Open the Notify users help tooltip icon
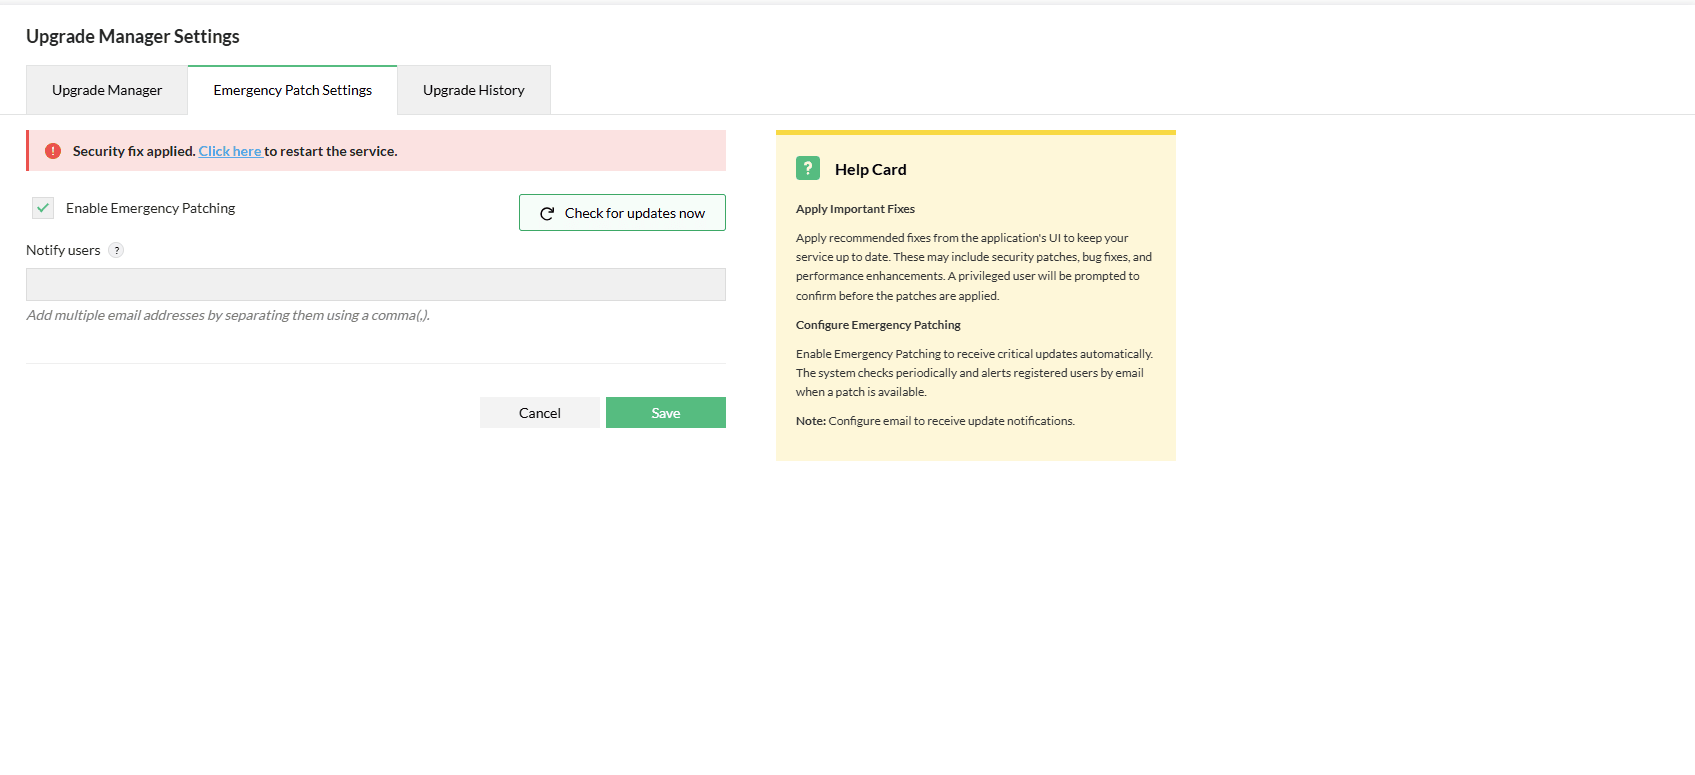 pyautogui.click(x=116, y=250)
